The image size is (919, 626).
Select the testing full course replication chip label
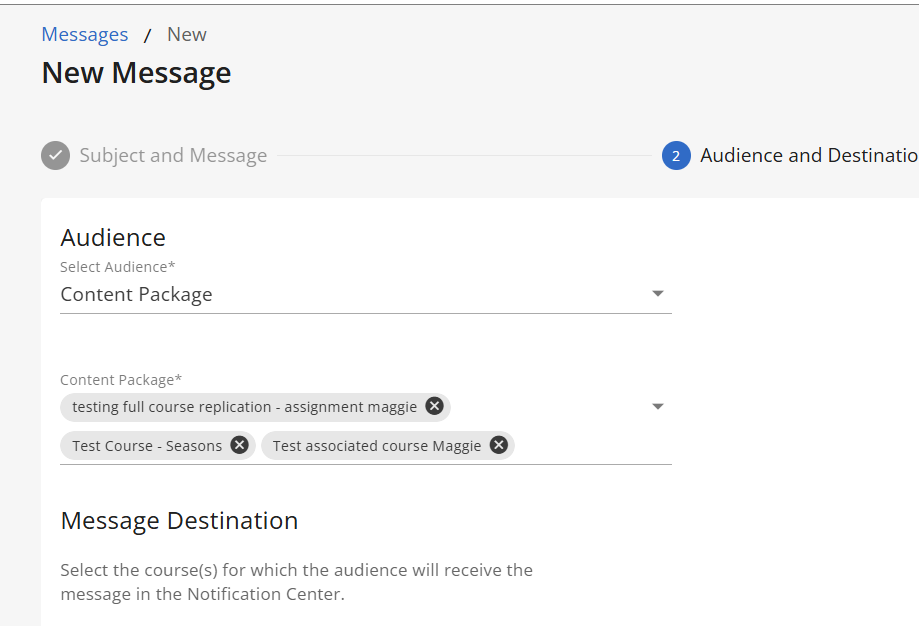[242, 407]
